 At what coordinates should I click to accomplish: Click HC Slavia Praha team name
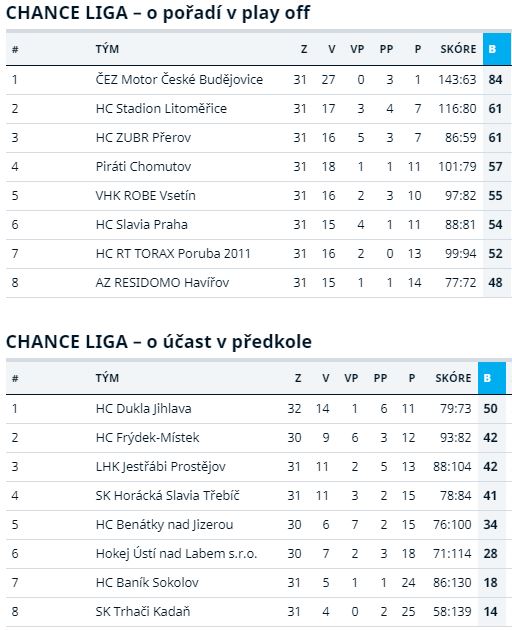coord(141,224)
